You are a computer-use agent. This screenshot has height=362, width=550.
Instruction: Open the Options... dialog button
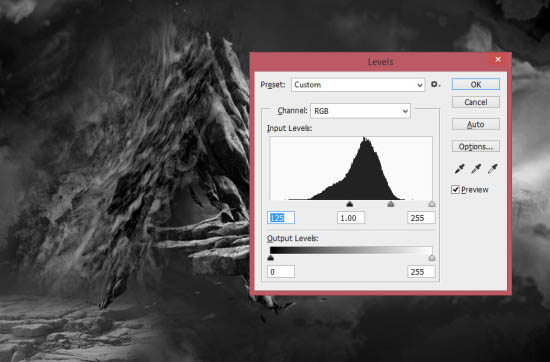[x=476, y=147]
